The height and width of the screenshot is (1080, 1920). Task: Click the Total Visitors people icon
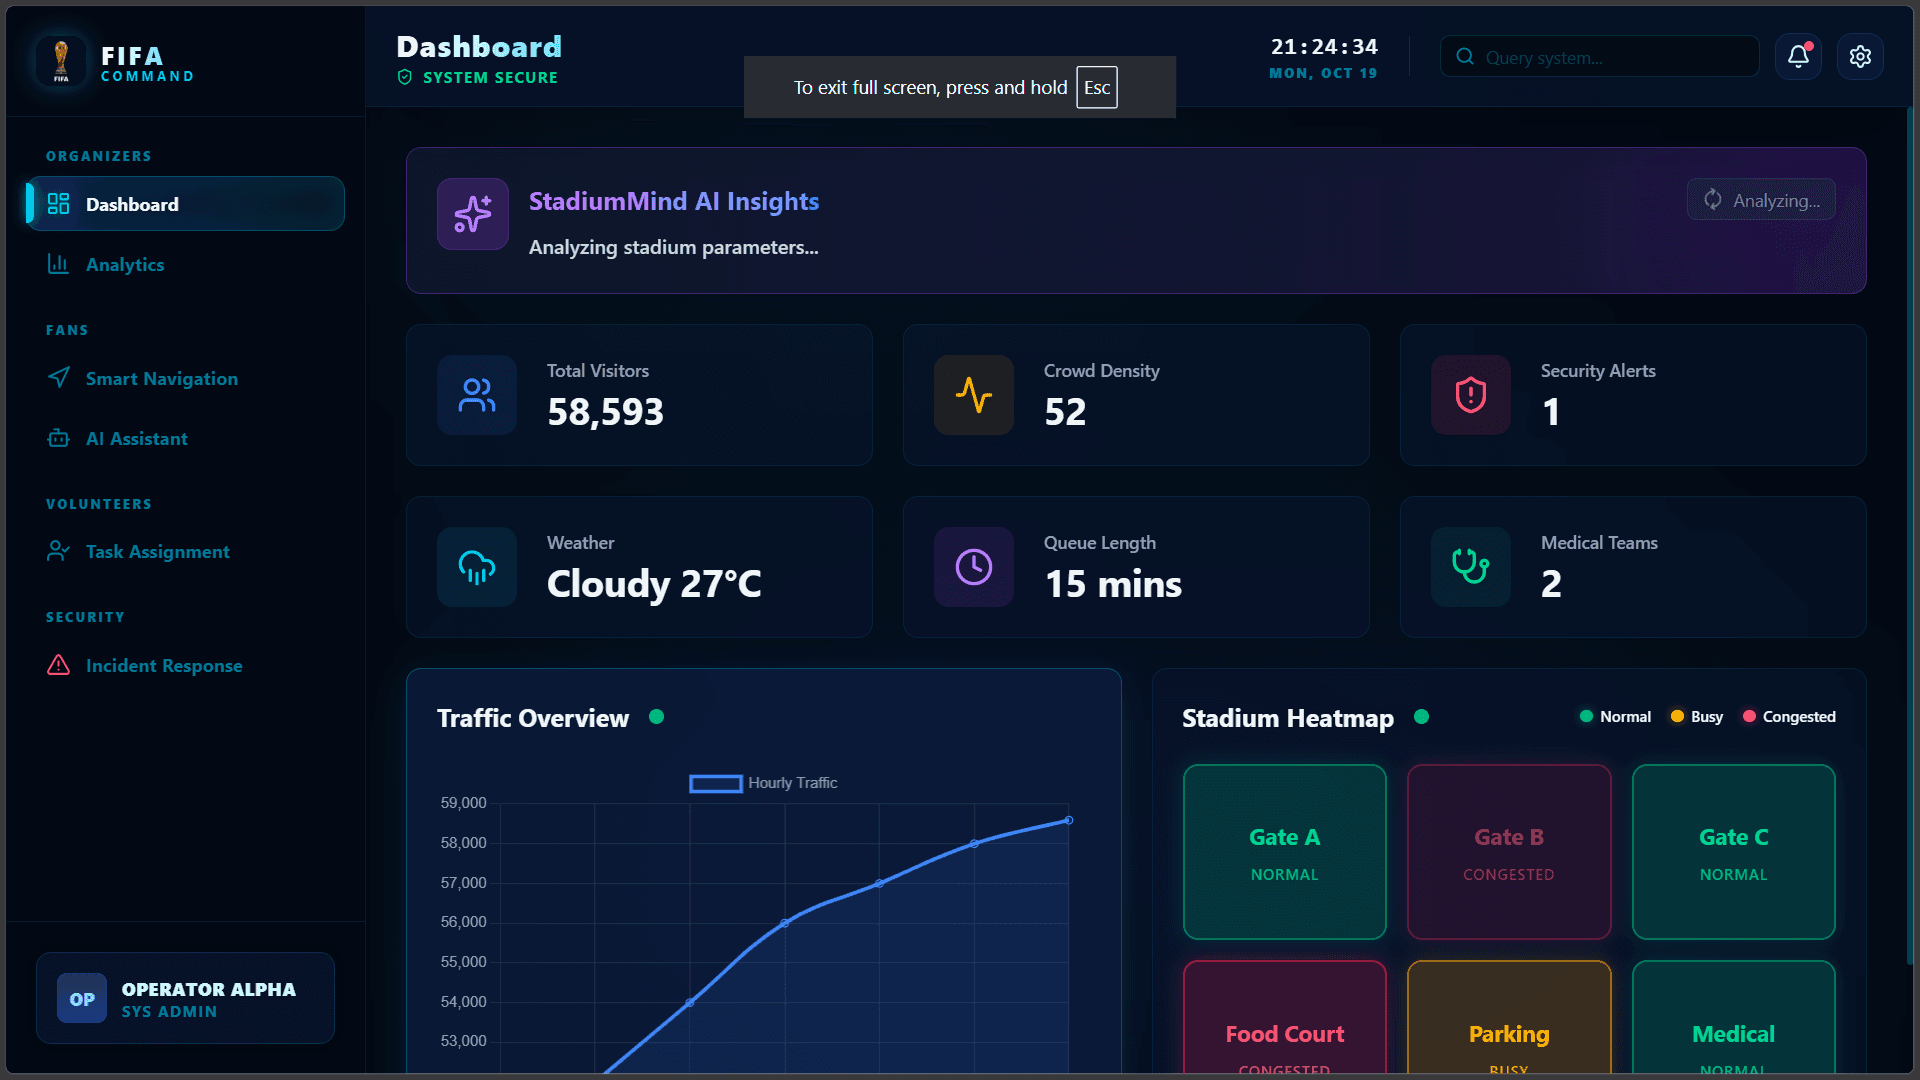[x=477, y=395]
